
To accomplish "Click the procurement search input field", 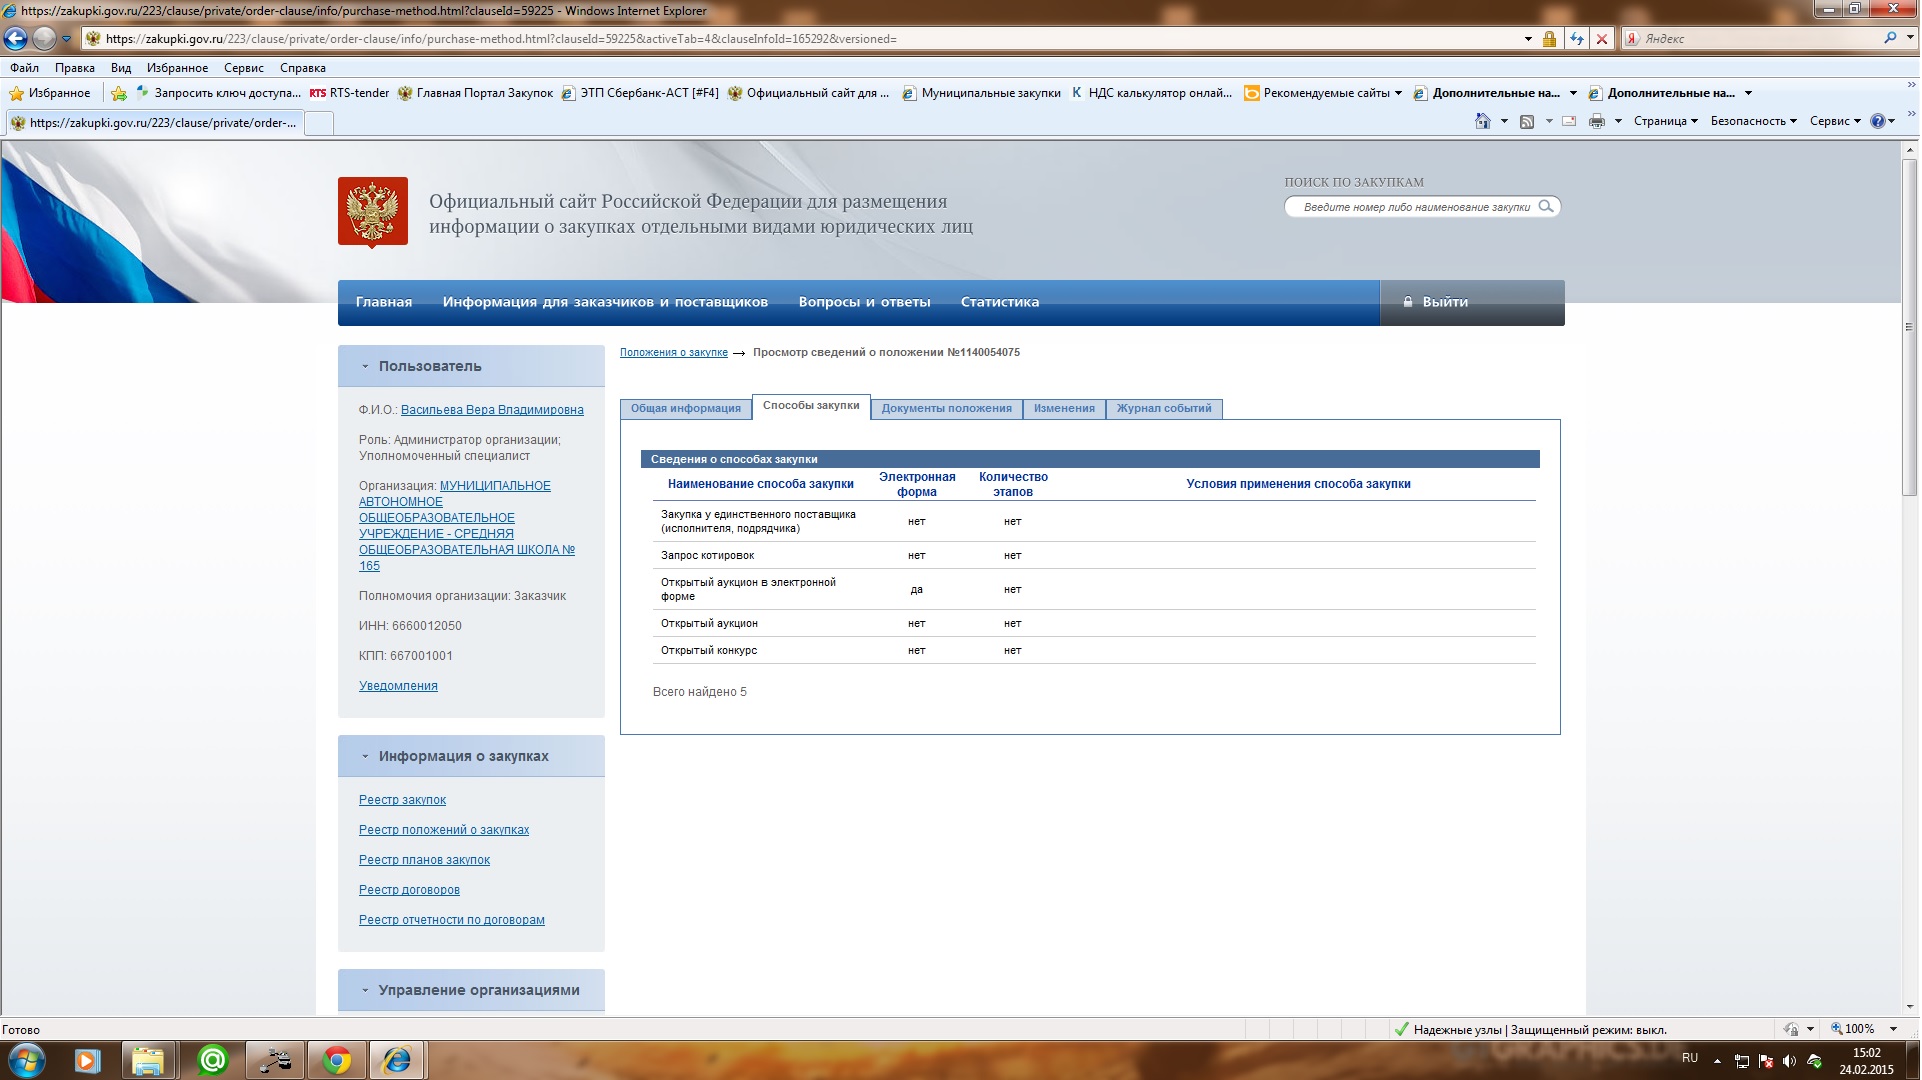I will [1415, 207].
